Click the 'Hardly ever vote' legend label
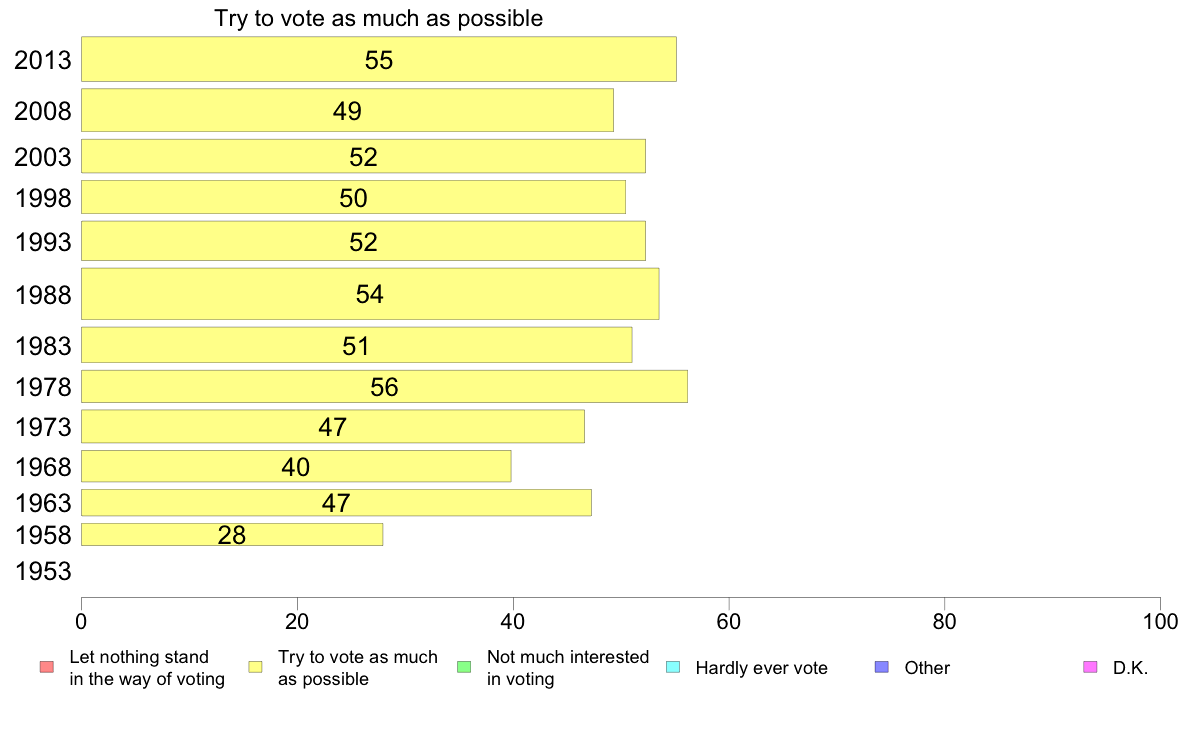The height and width of the screenshot is (736, 1188). [x=761, y=668]
